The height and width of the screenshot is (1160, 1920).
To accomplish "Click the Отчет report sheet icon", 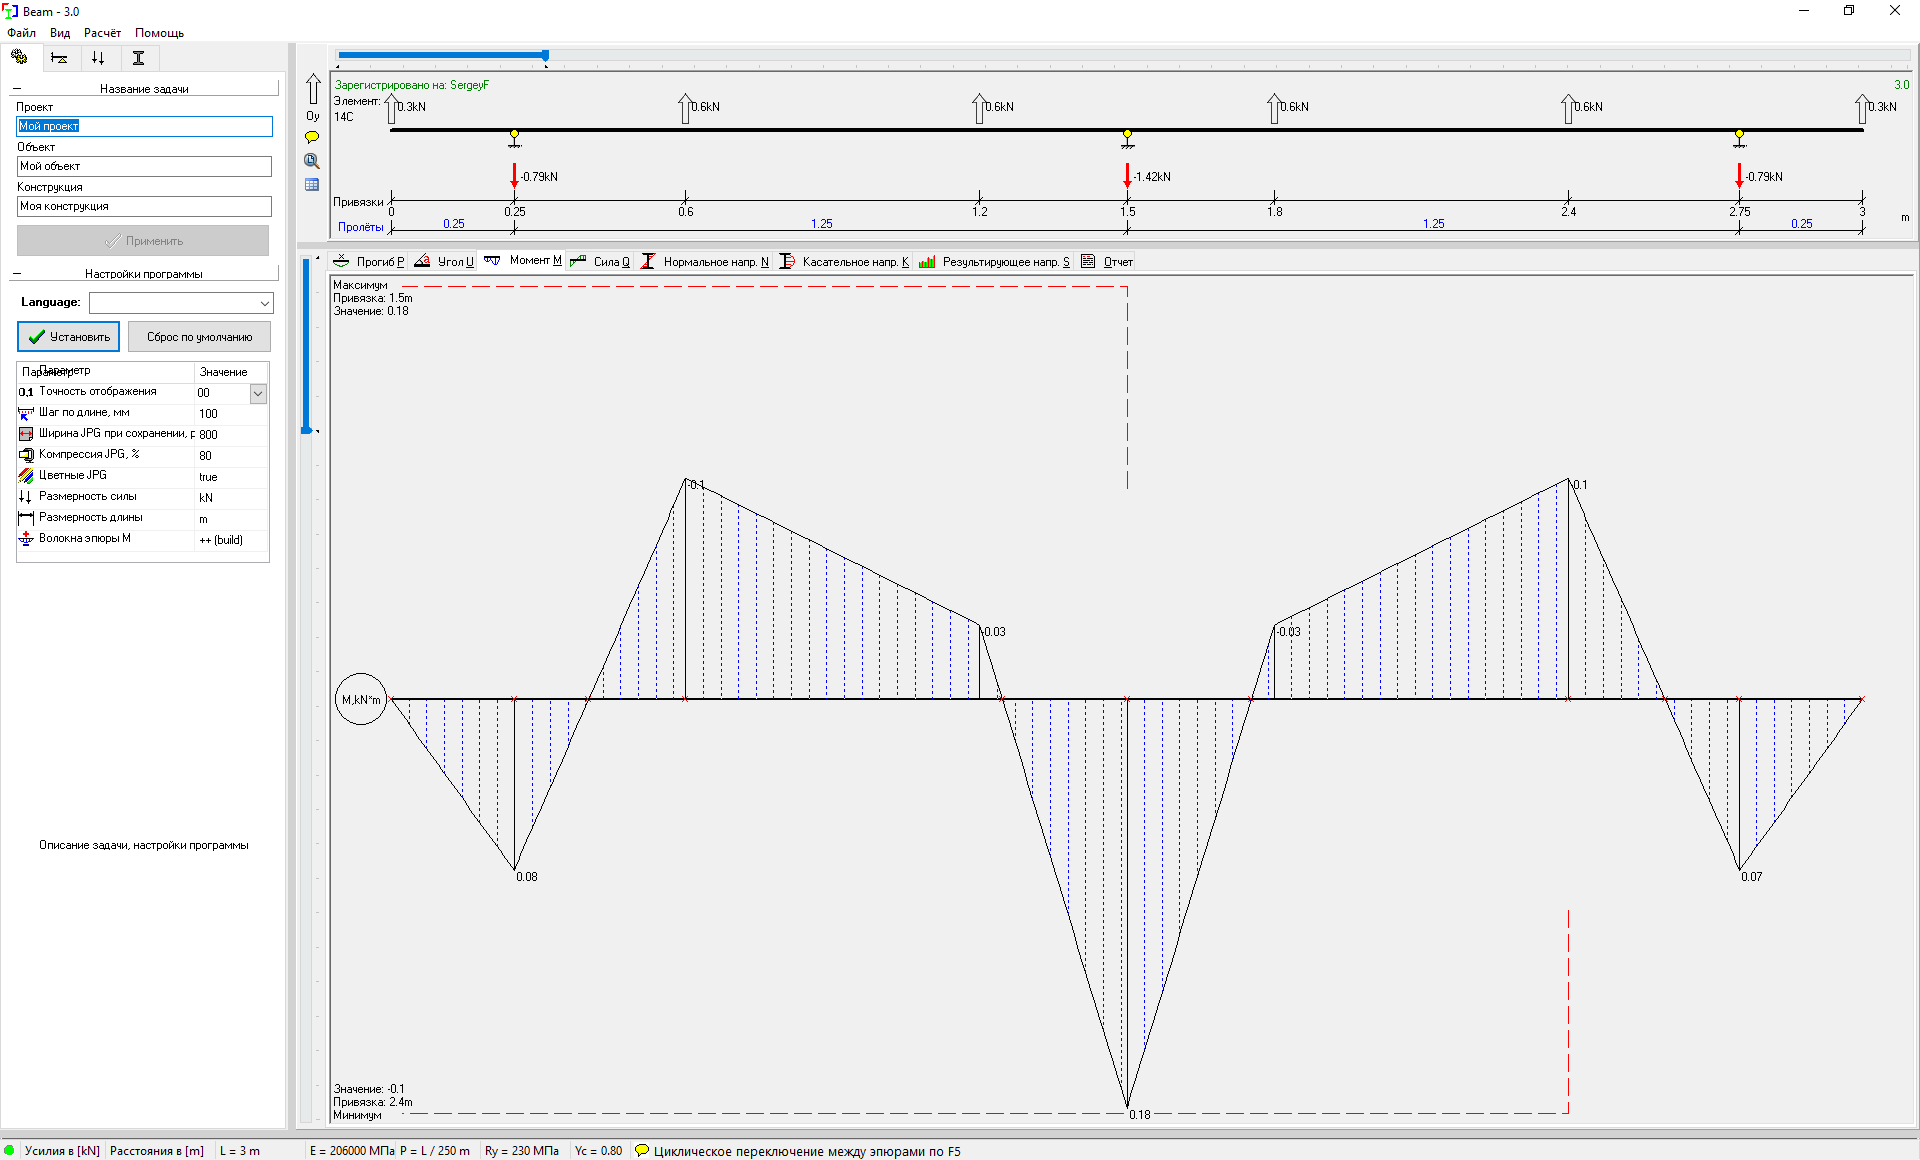I will click(1088, 261).
